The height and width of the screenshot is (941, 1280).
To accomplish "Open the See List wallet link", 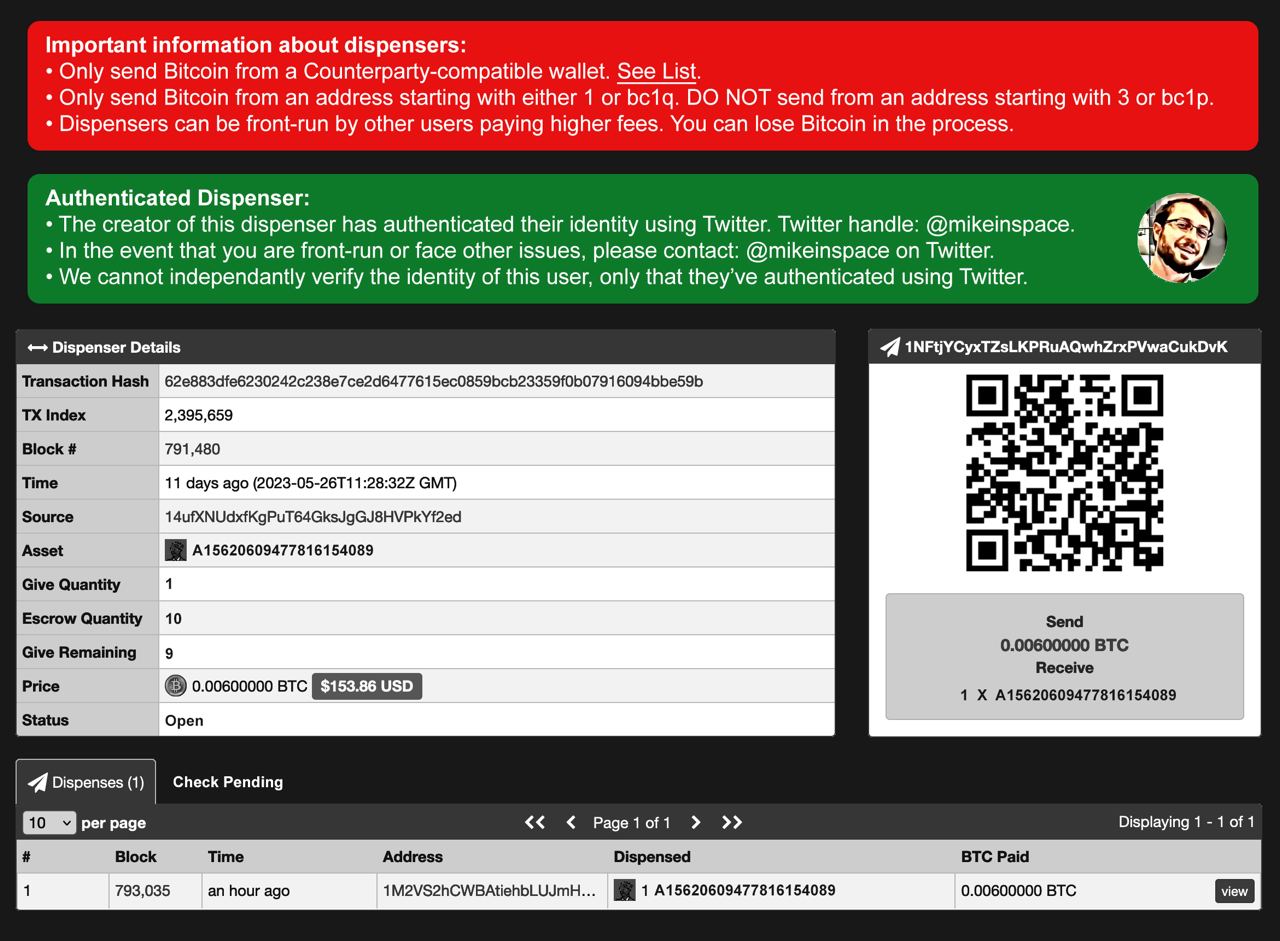I will pos(657,71).
